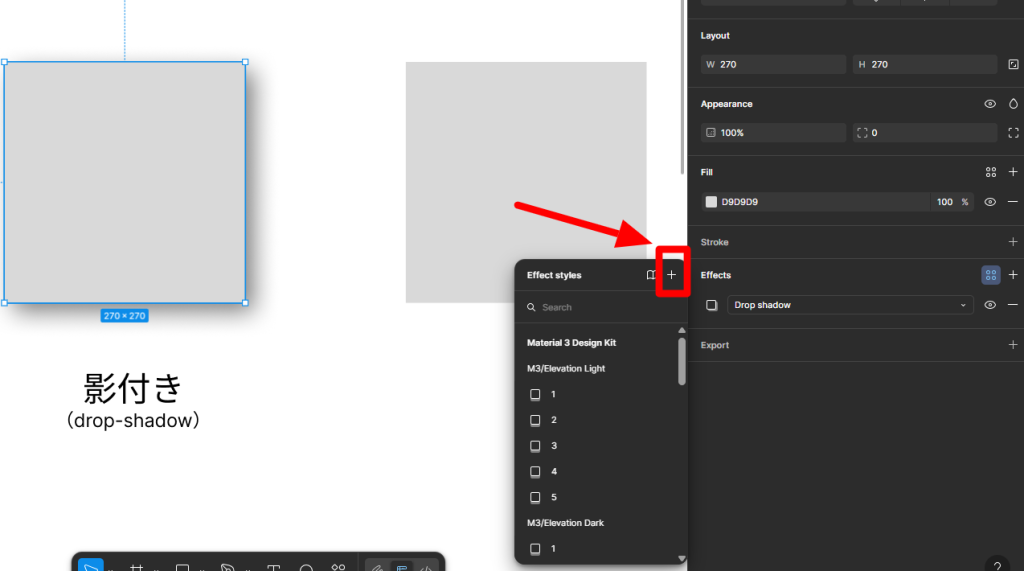
Task: Remove the Drop shadow effect
Action: coord(1013,305)
